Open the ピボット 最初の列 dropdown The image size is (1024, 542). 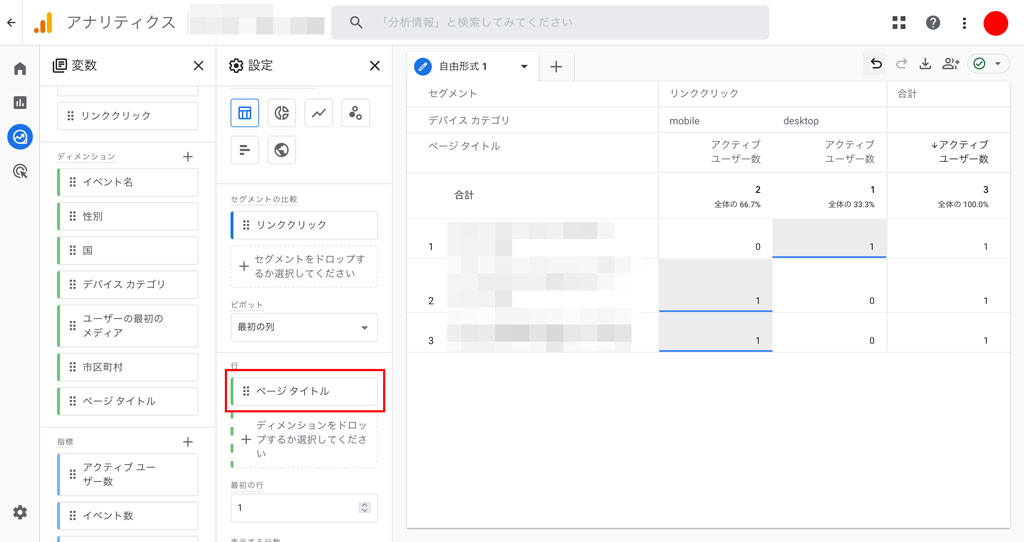point(304,327)
